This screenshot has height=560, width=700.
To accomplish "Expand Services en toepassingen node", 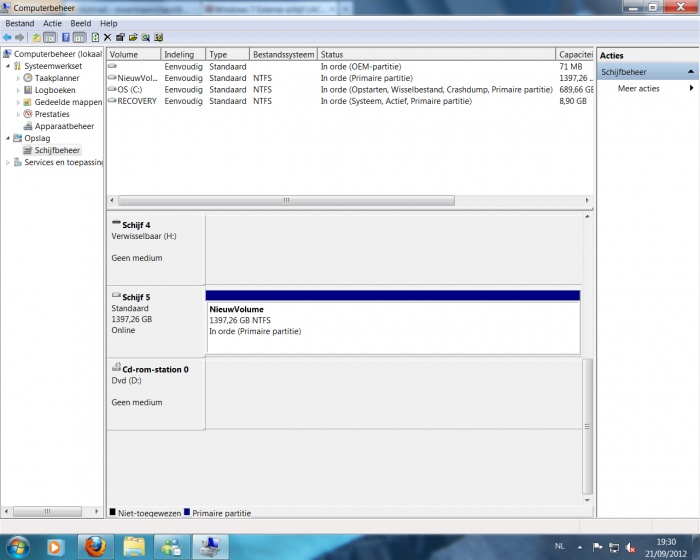I will click(x=8, y=163).
